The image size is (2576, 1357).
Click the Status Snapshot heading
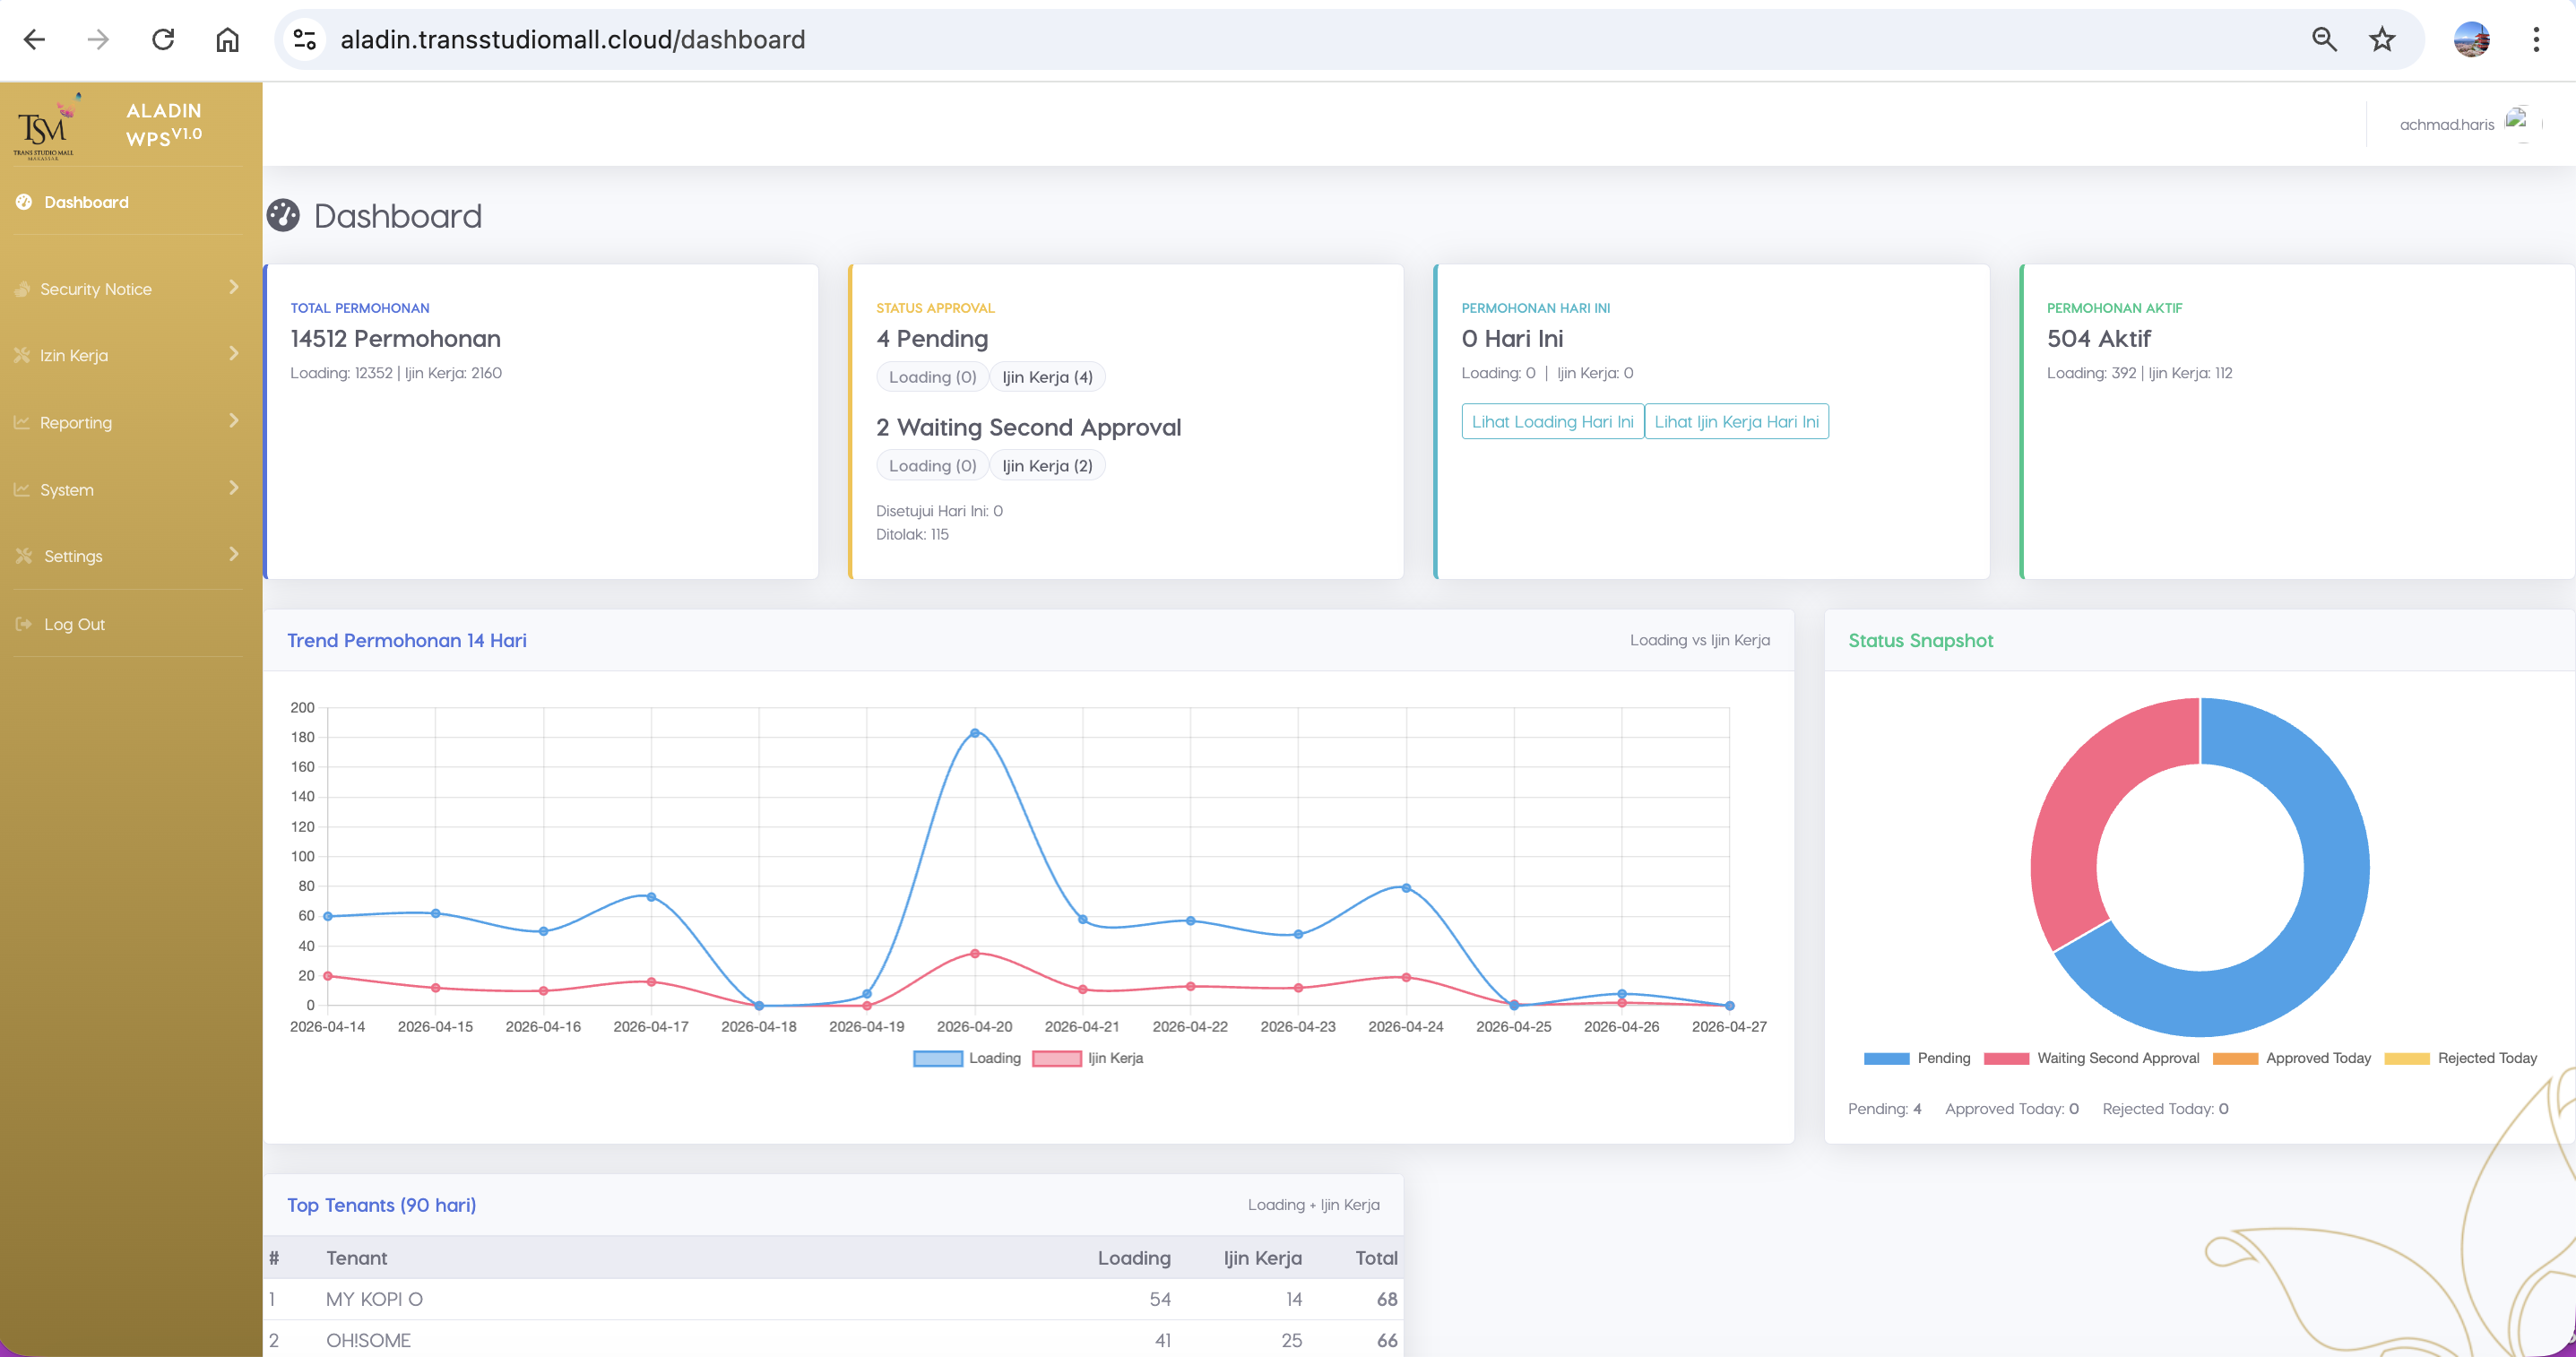(x=1920, y=641)
